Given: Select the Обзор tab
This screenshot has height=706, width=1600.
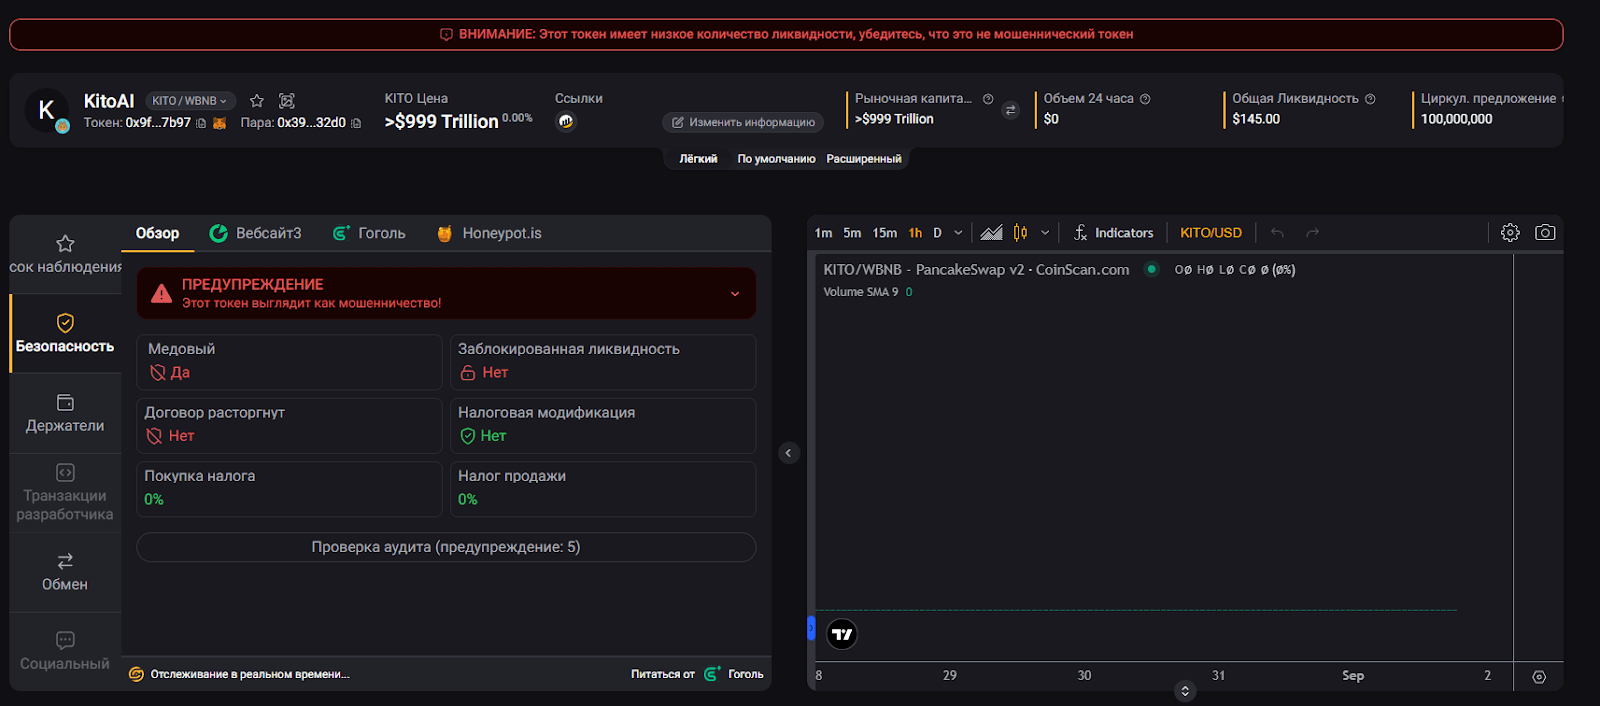Looking at the screenshot, I should click(158, 233).
